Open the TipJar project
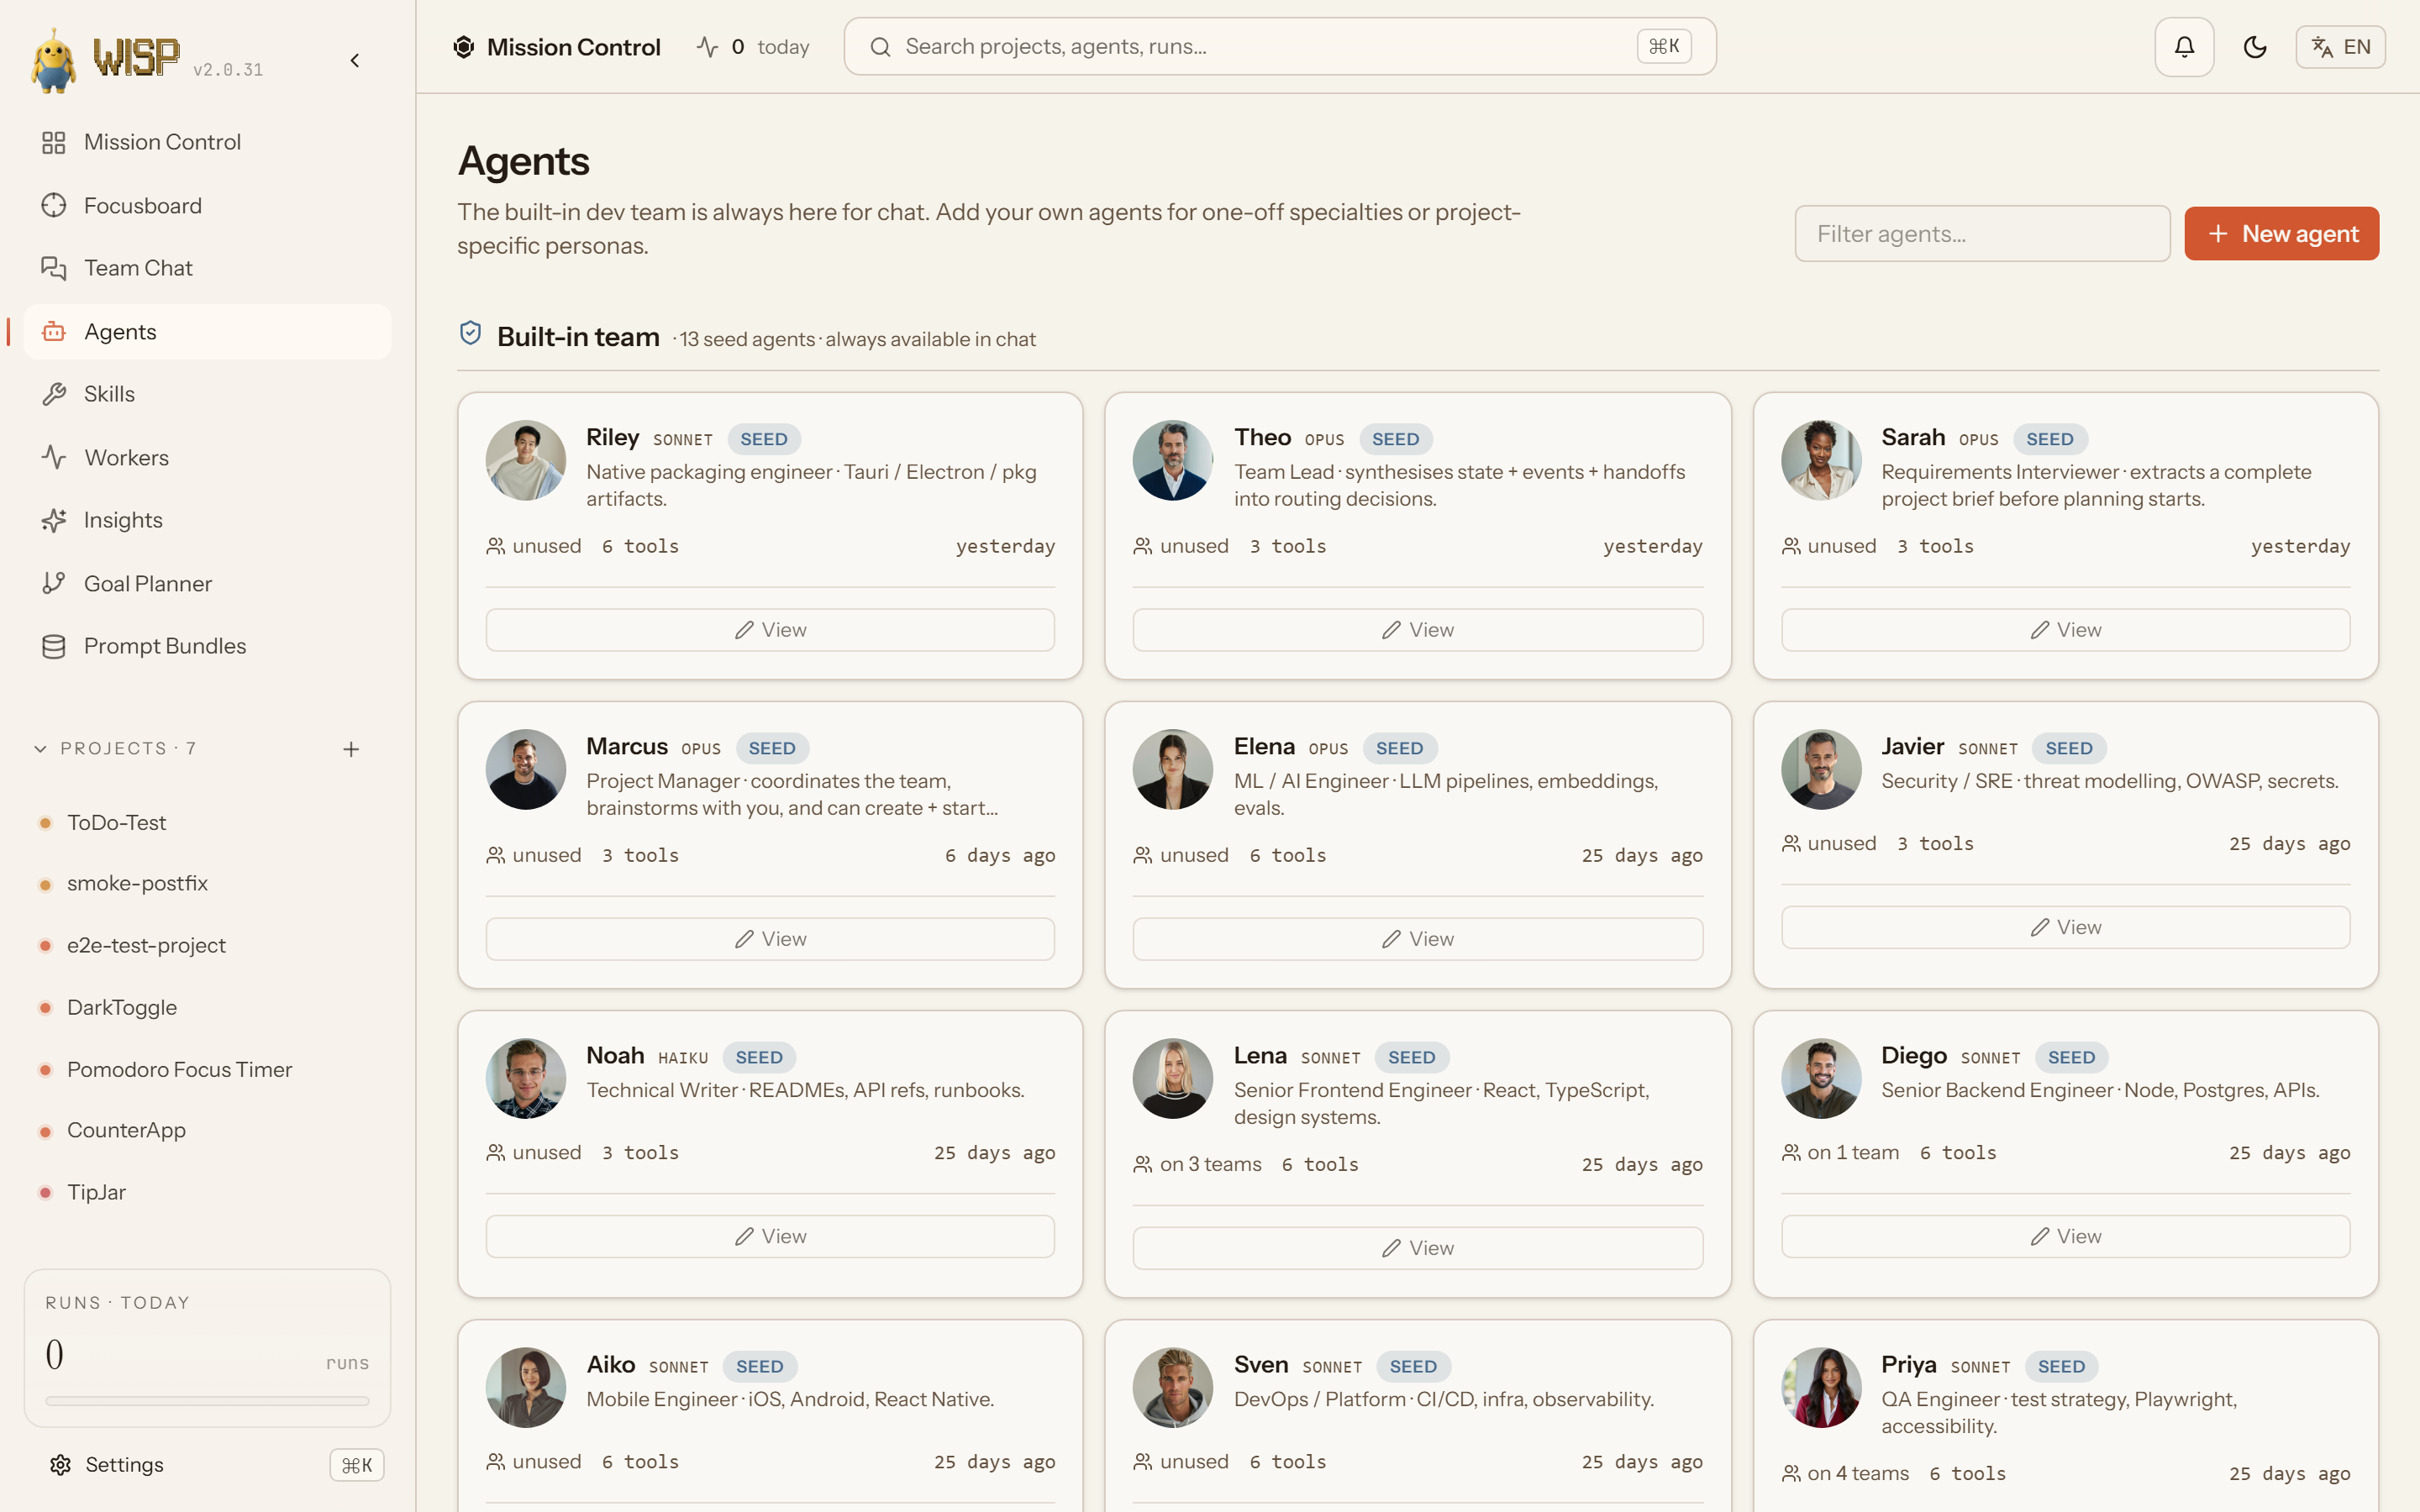The height and width of the screenshot is (1512, 2420). click(207, 1193)
